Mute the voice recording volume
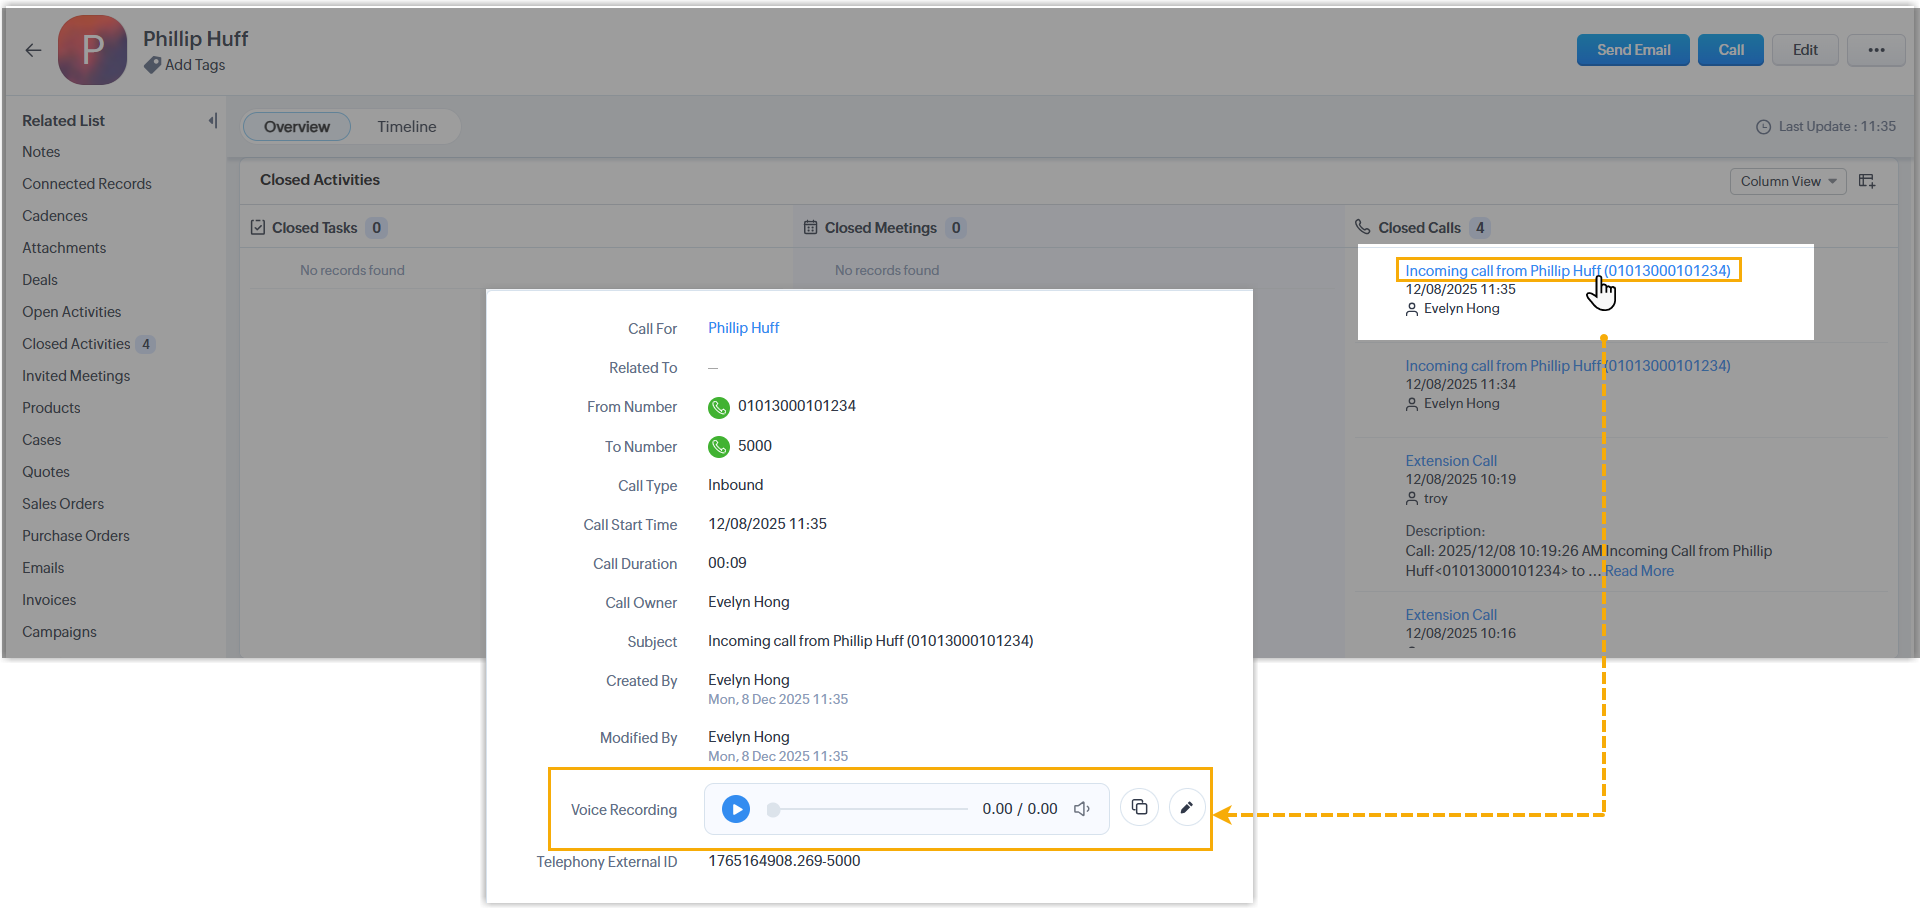 [x=1082, y=809]
